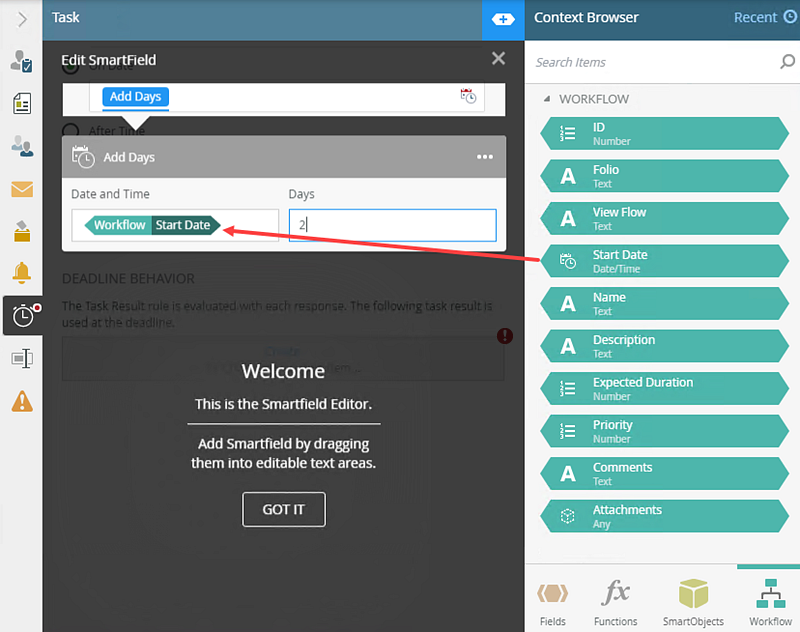Click the Workflow Start Date token

click(153, 225)
